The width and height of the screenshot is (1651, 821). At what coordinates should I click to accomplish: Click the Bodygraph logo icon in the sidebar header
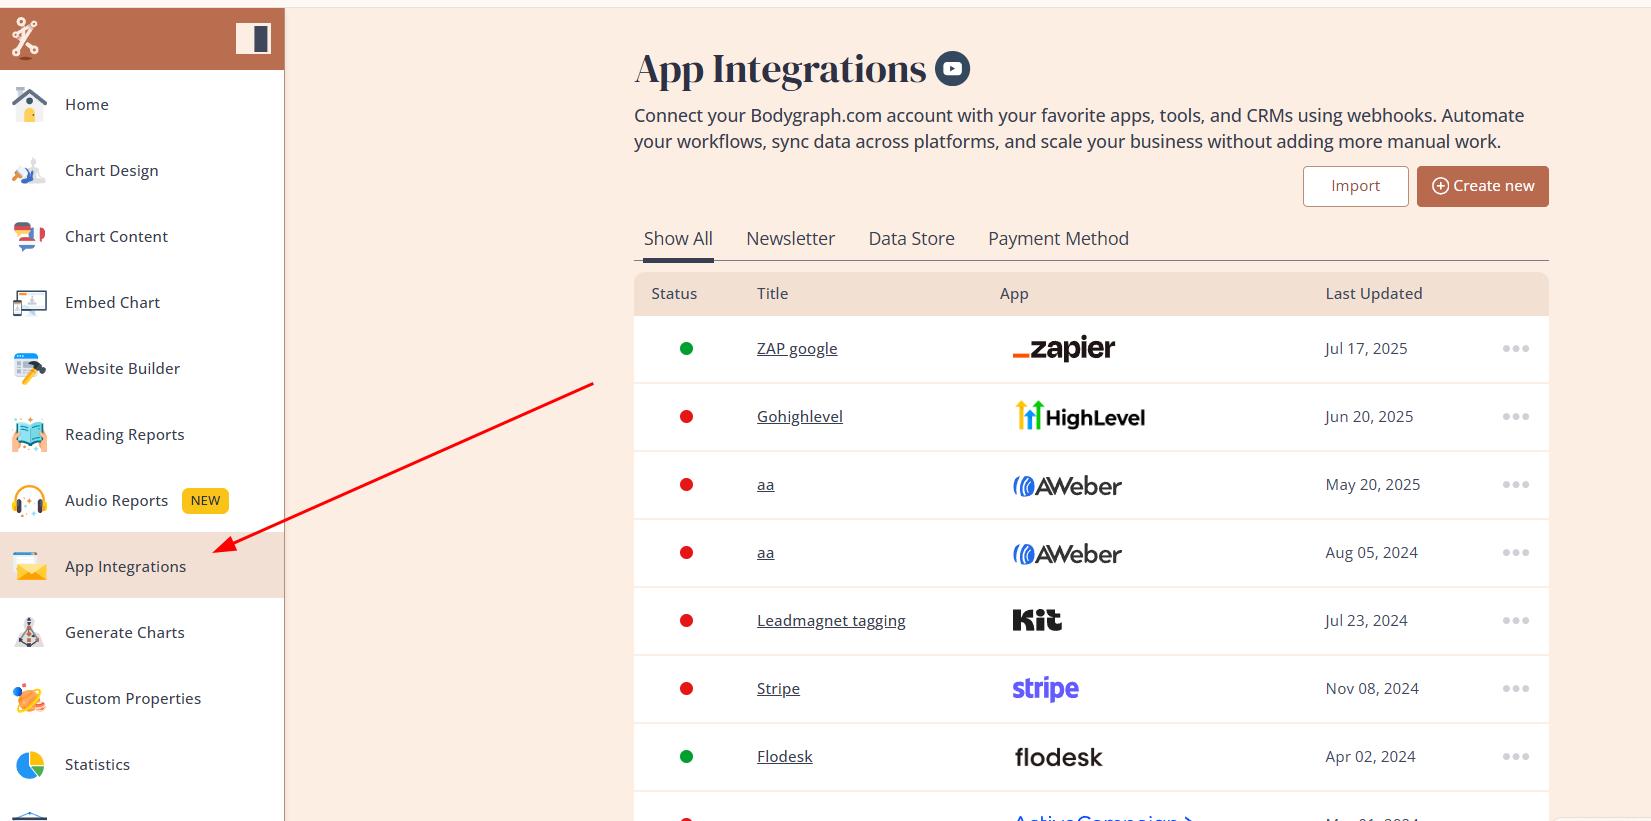click(25, 38)
